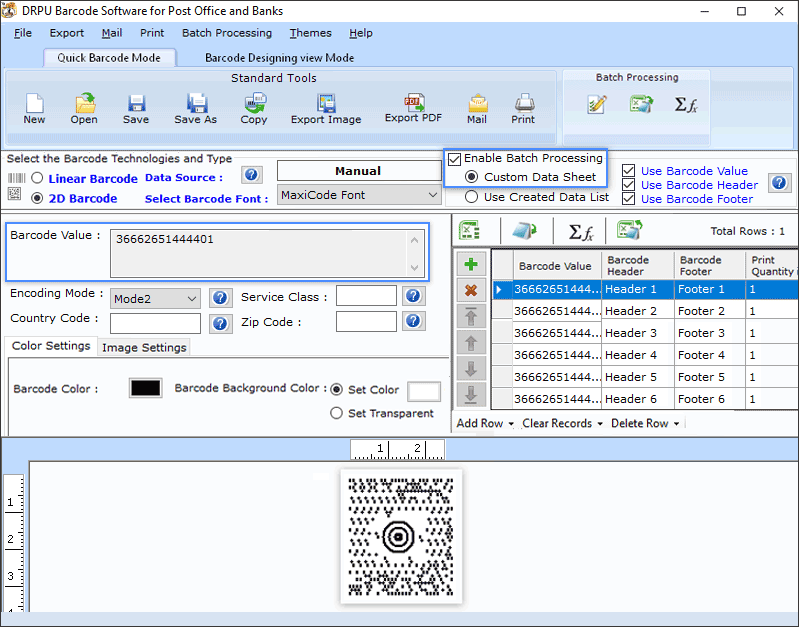Click the help icon next to Zip Code
This screenshot has width=799, height=627.
pyautogui.click(x=413, y=321)
